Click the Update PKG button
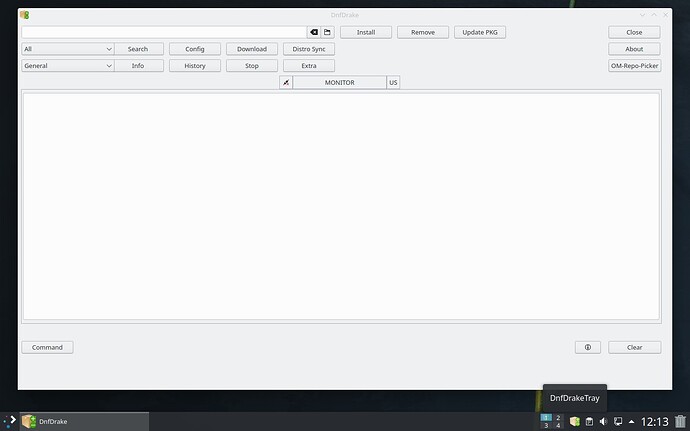This screenshot has width=690, height=431. click(480, 32)
